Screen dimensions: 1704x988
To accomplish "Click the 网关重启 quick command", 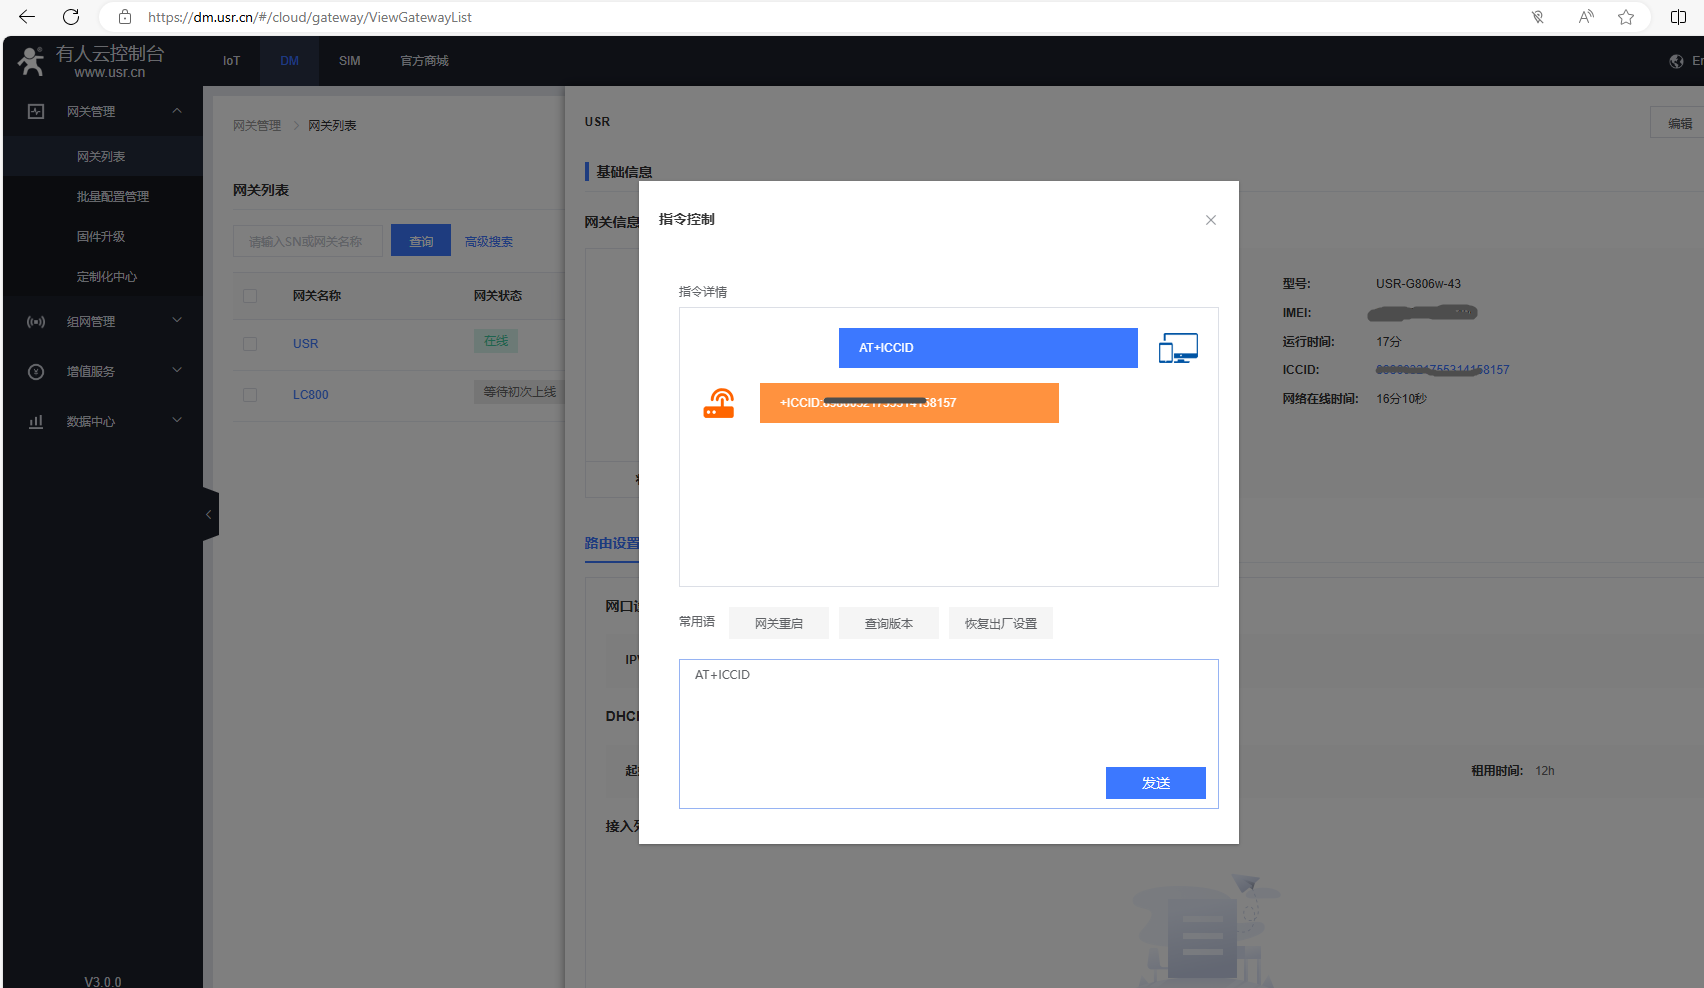I will click(x=778, y=623).
